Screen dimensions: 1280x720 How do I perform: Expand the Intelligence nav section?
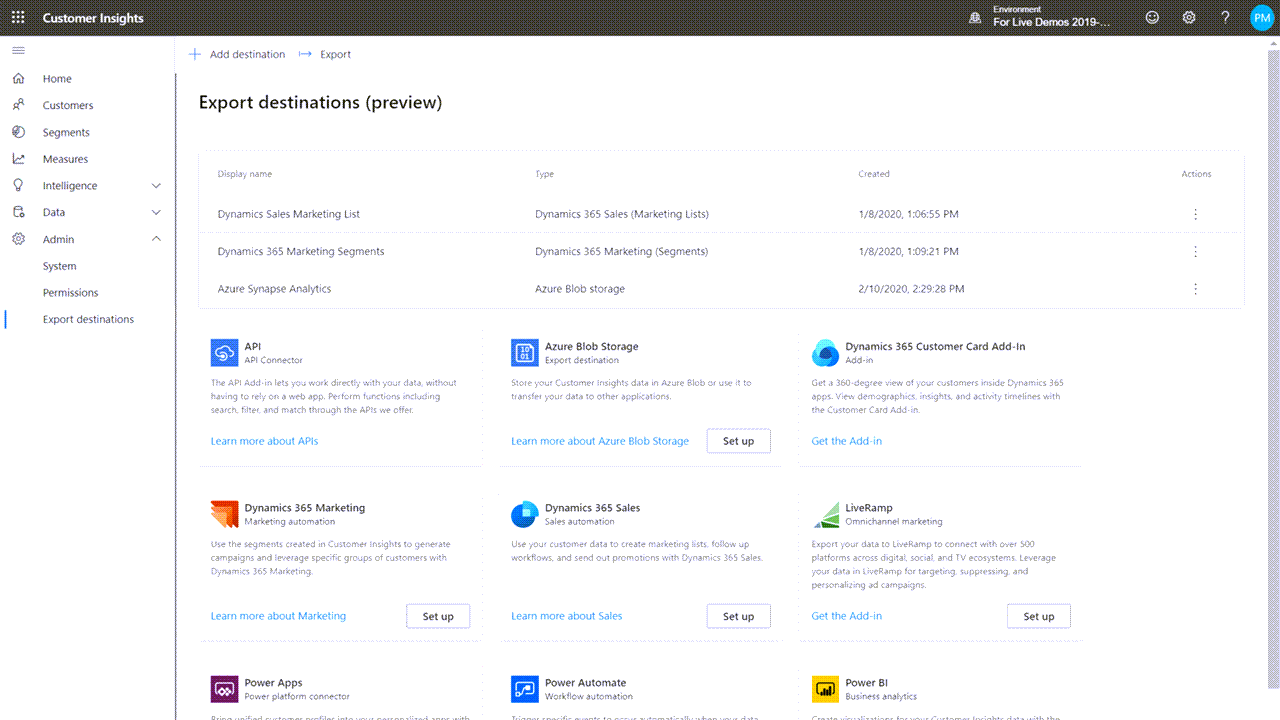[156, 186]
